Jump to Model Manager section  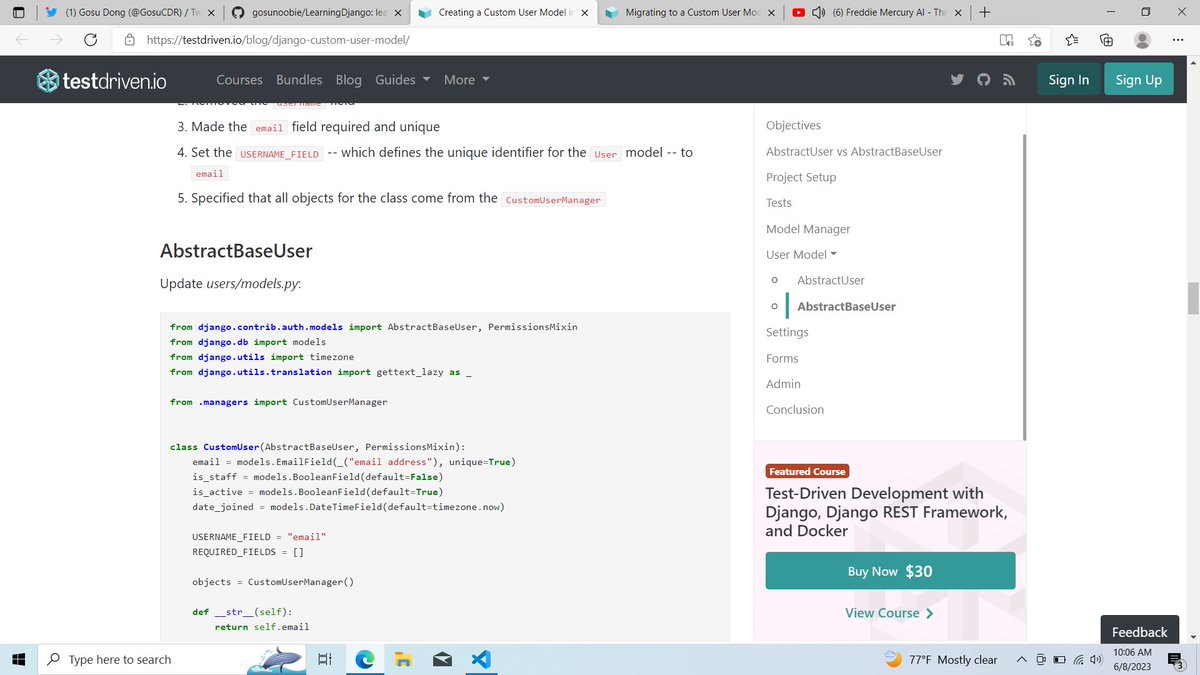pyautogui.click(x=808, y=229)
